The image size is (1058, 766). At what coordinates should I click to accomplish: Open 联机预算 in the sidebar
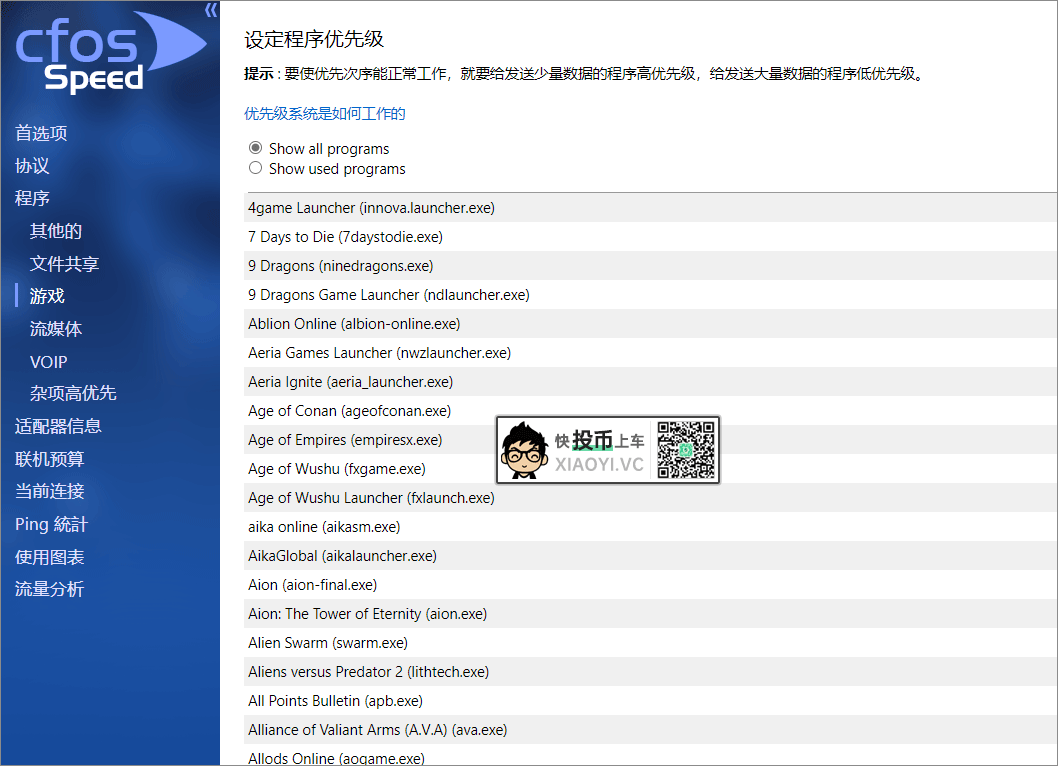[x=49, y=459]
